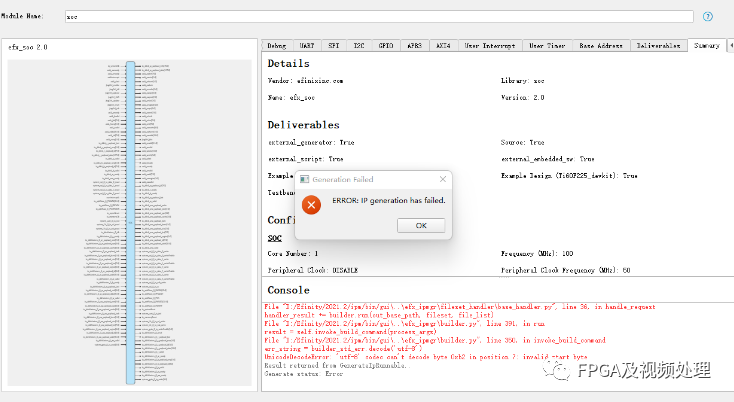This screenshot has width=734, height=402.
Task: Select the SPI tab
Action: (333, 46)
